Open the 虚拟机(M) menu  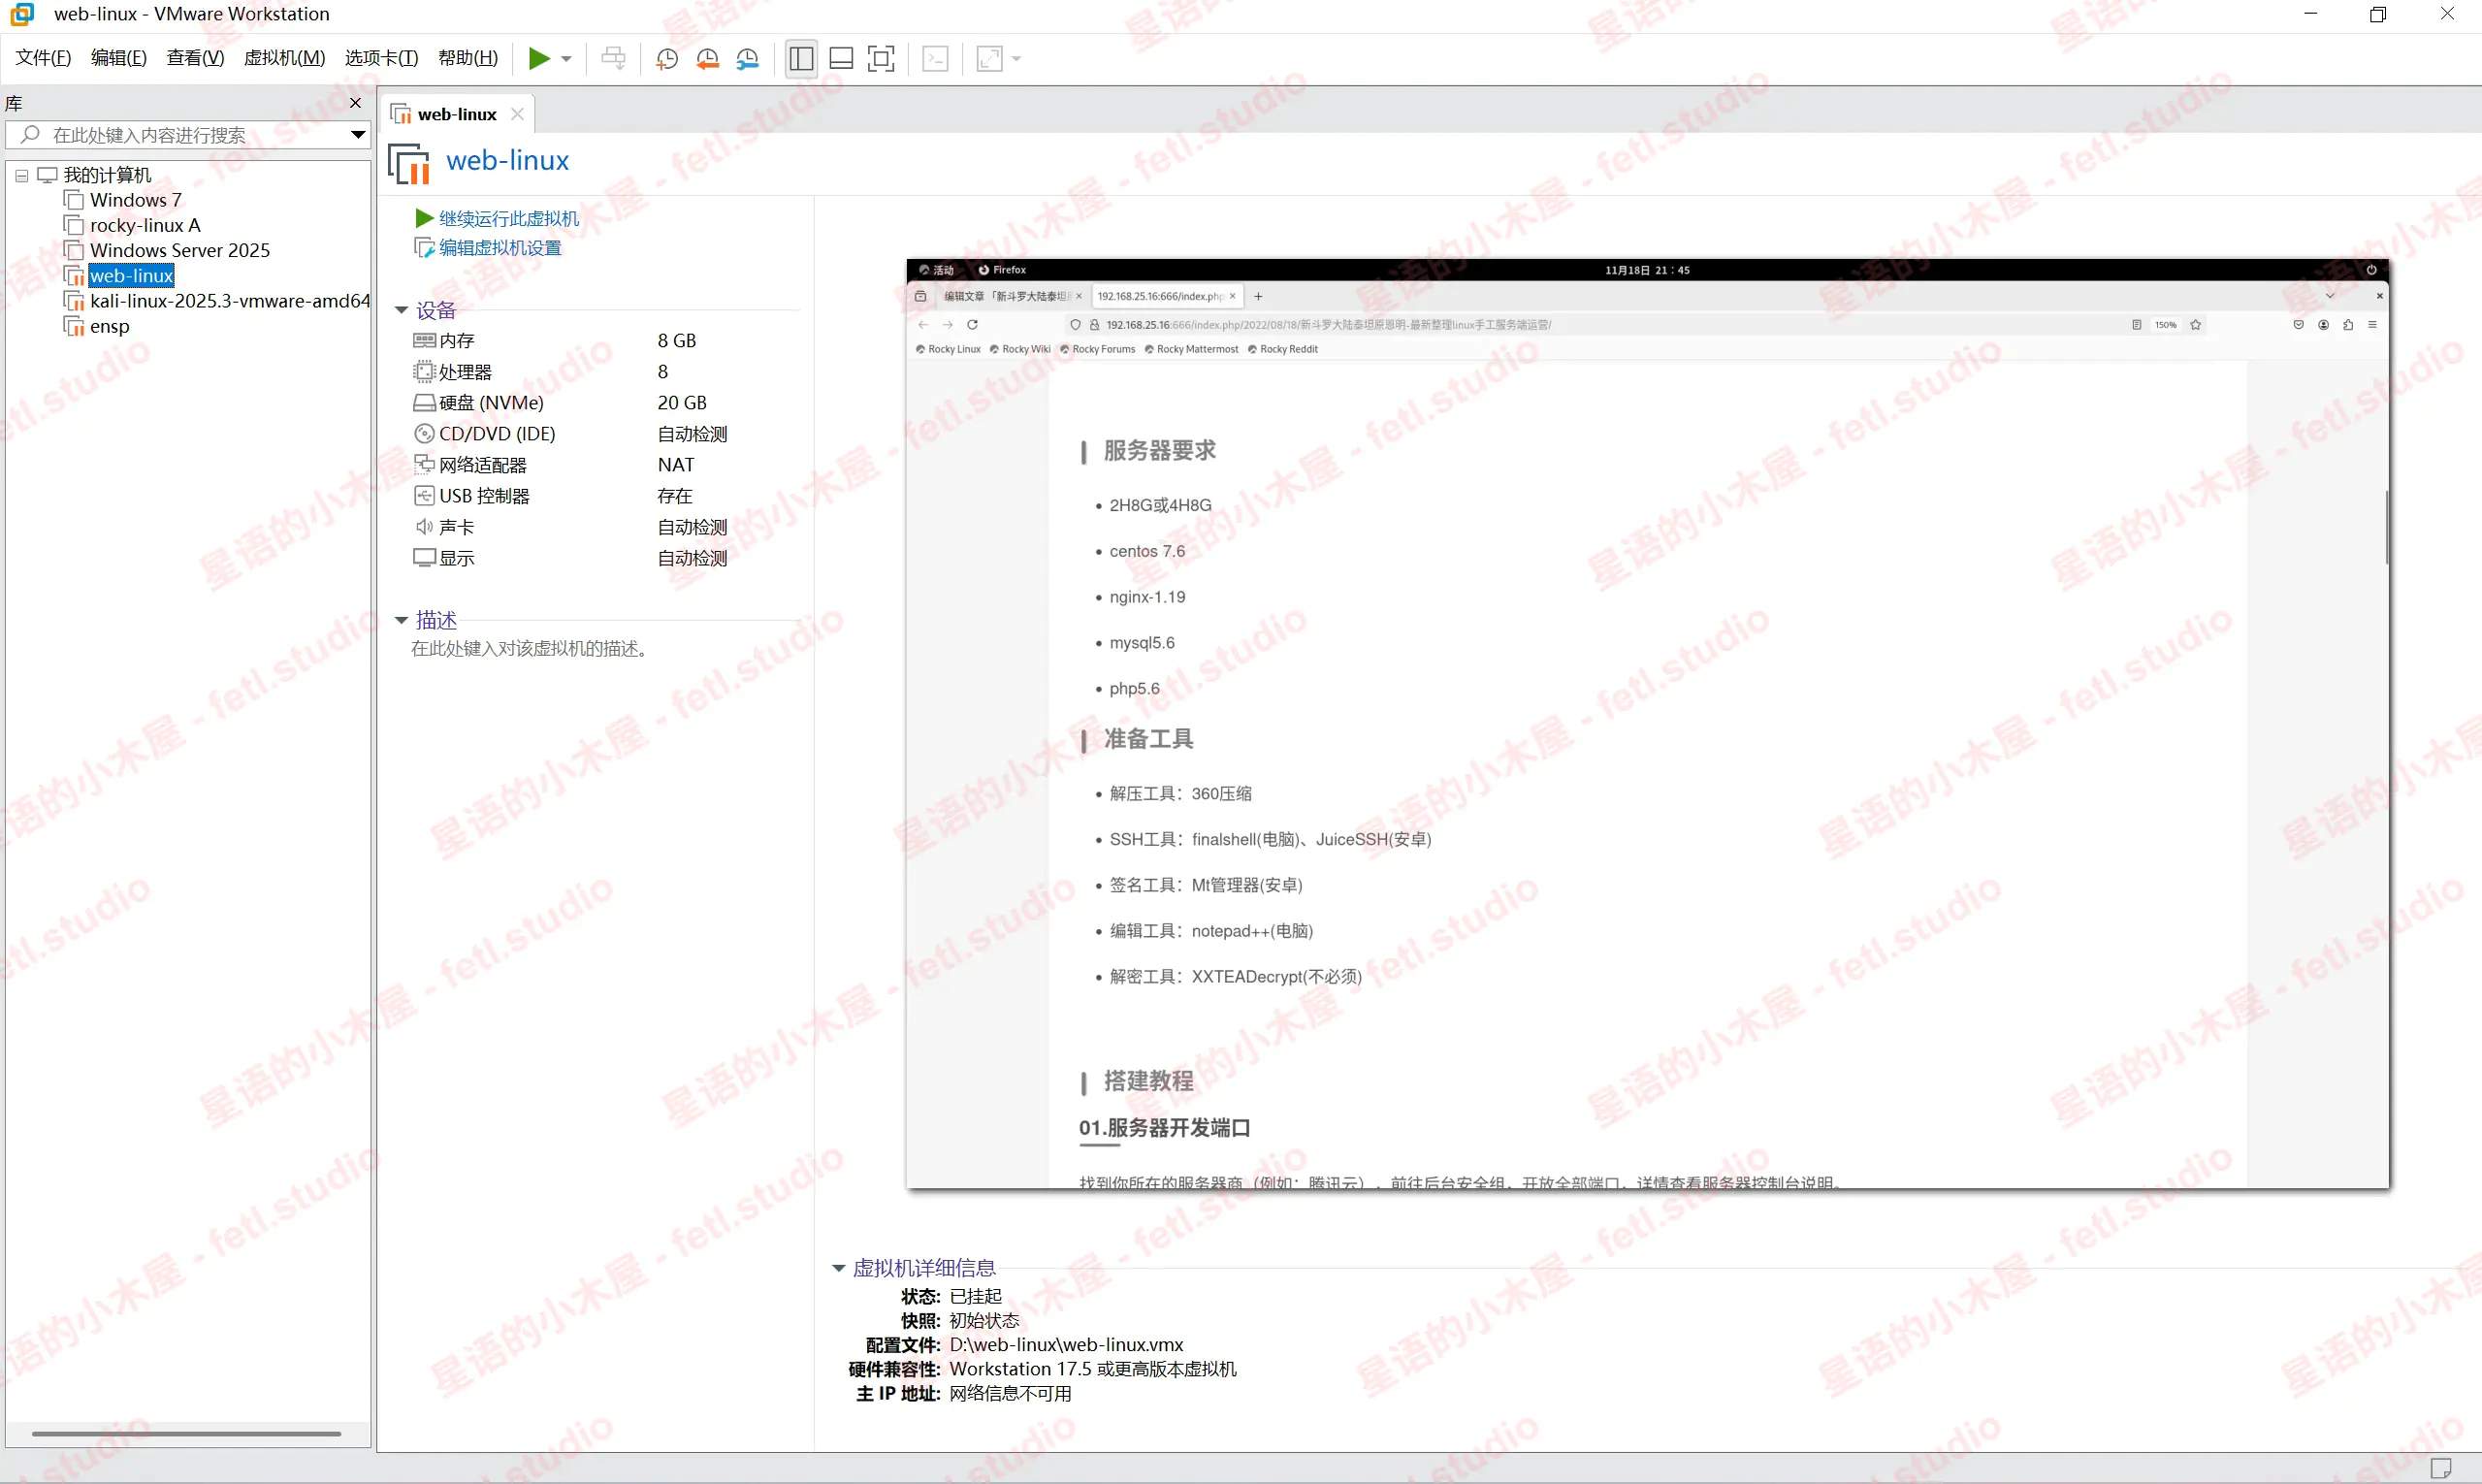click(x=284, y=57)
